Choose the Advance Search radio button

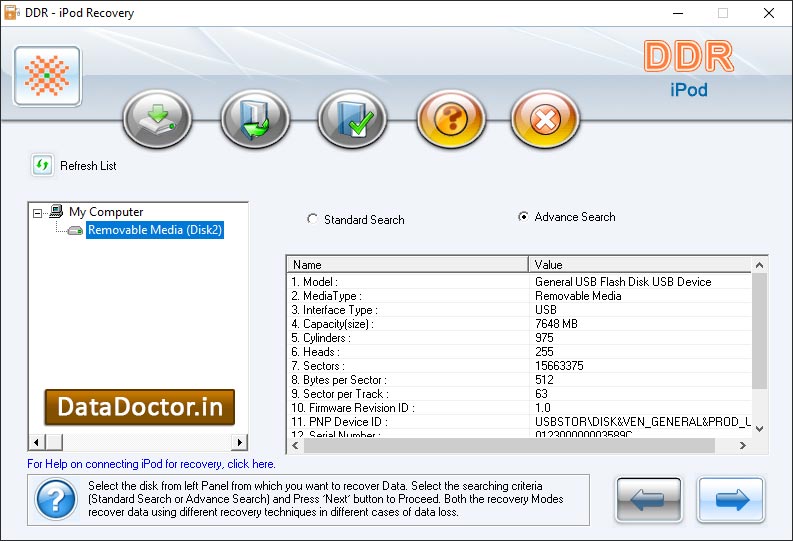(523, 216)
